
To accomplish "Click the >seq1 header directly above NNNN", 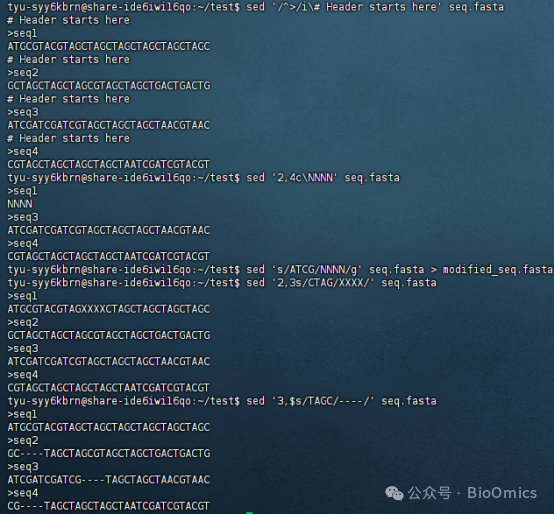I will coord(22,191).
